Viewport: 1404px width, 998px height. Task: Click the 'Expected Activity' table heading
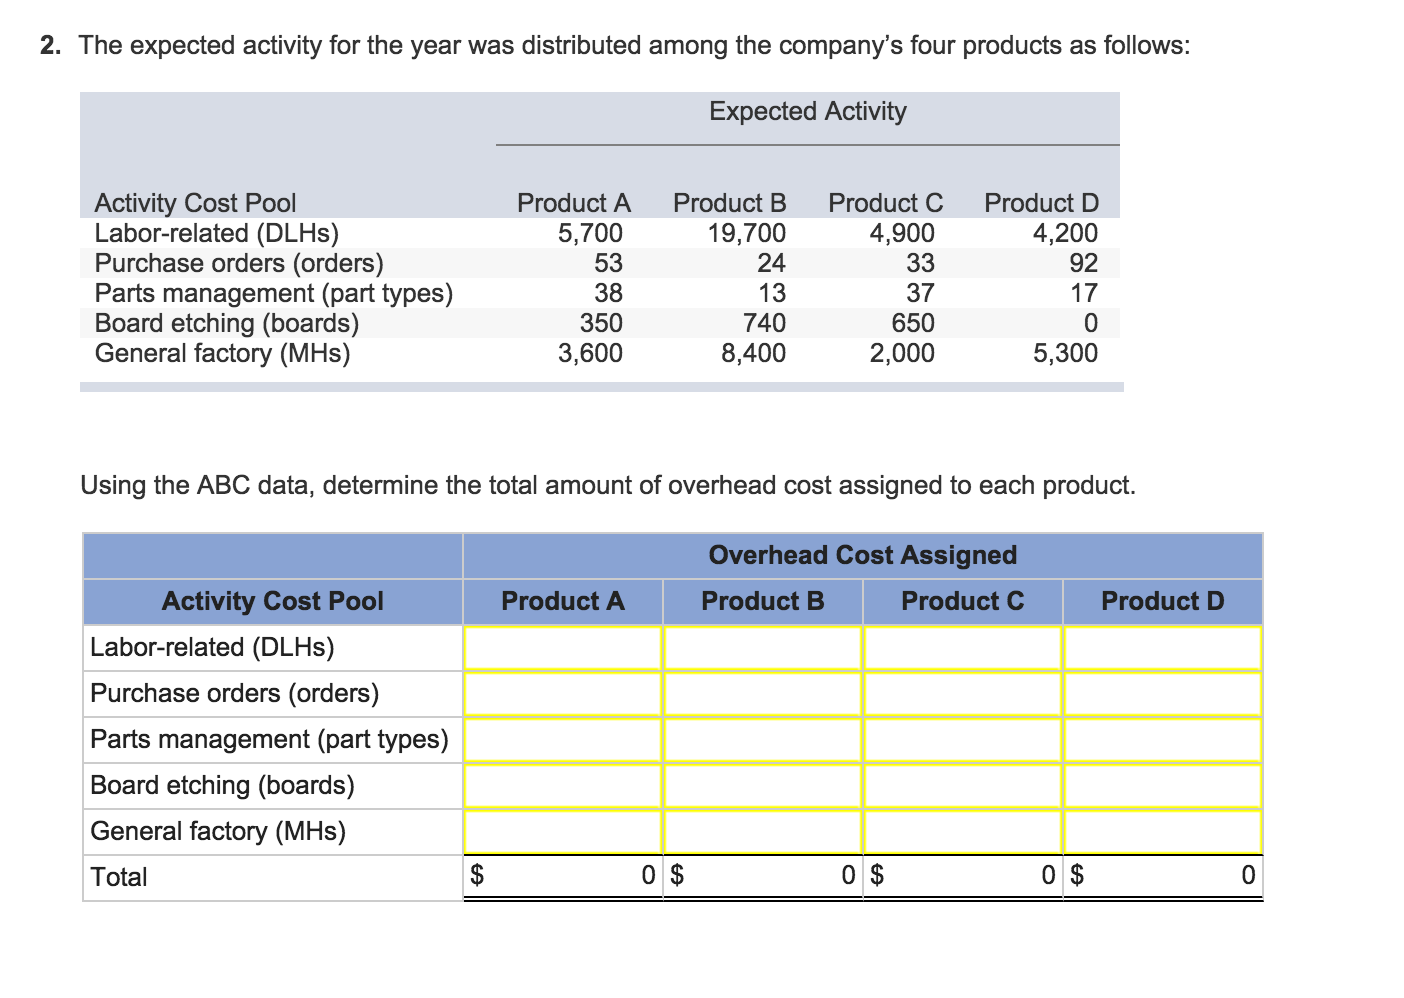808,111
